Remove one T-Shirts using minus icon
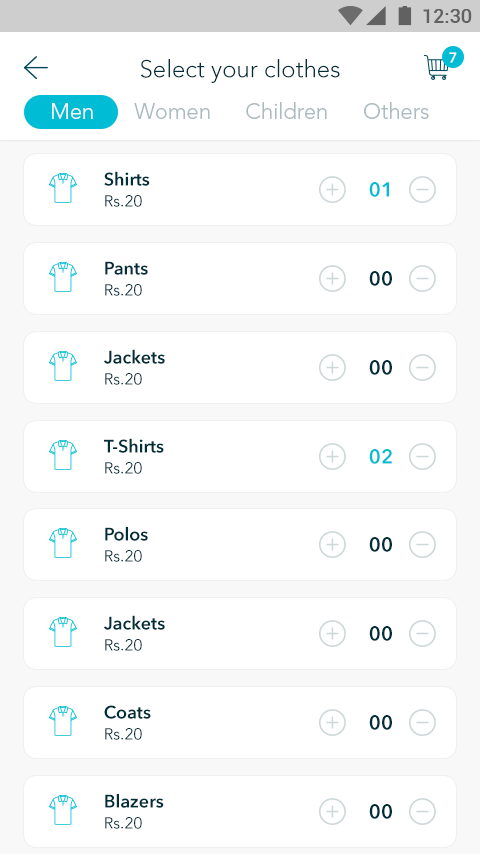480x854 pixels. click(422, 456)
